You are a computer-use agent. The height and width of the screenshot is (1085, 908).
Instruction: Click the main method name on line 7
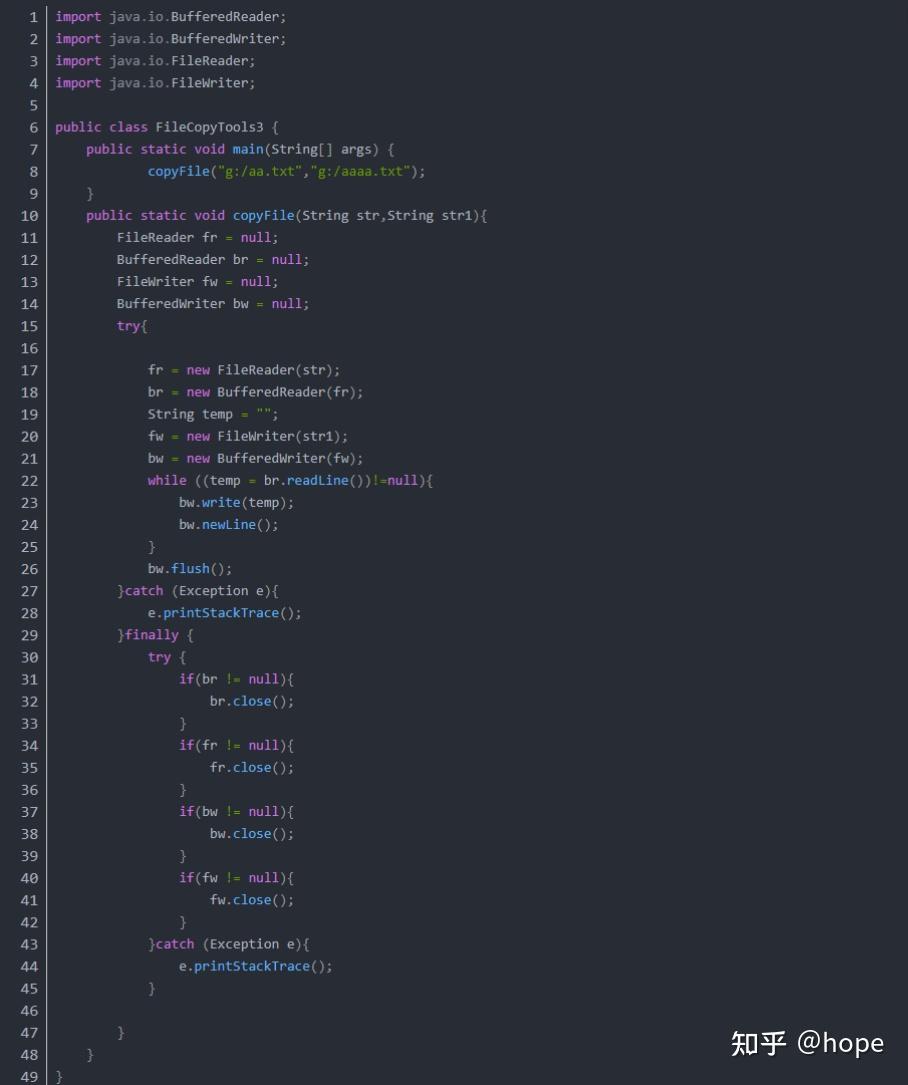click(248, 149)
